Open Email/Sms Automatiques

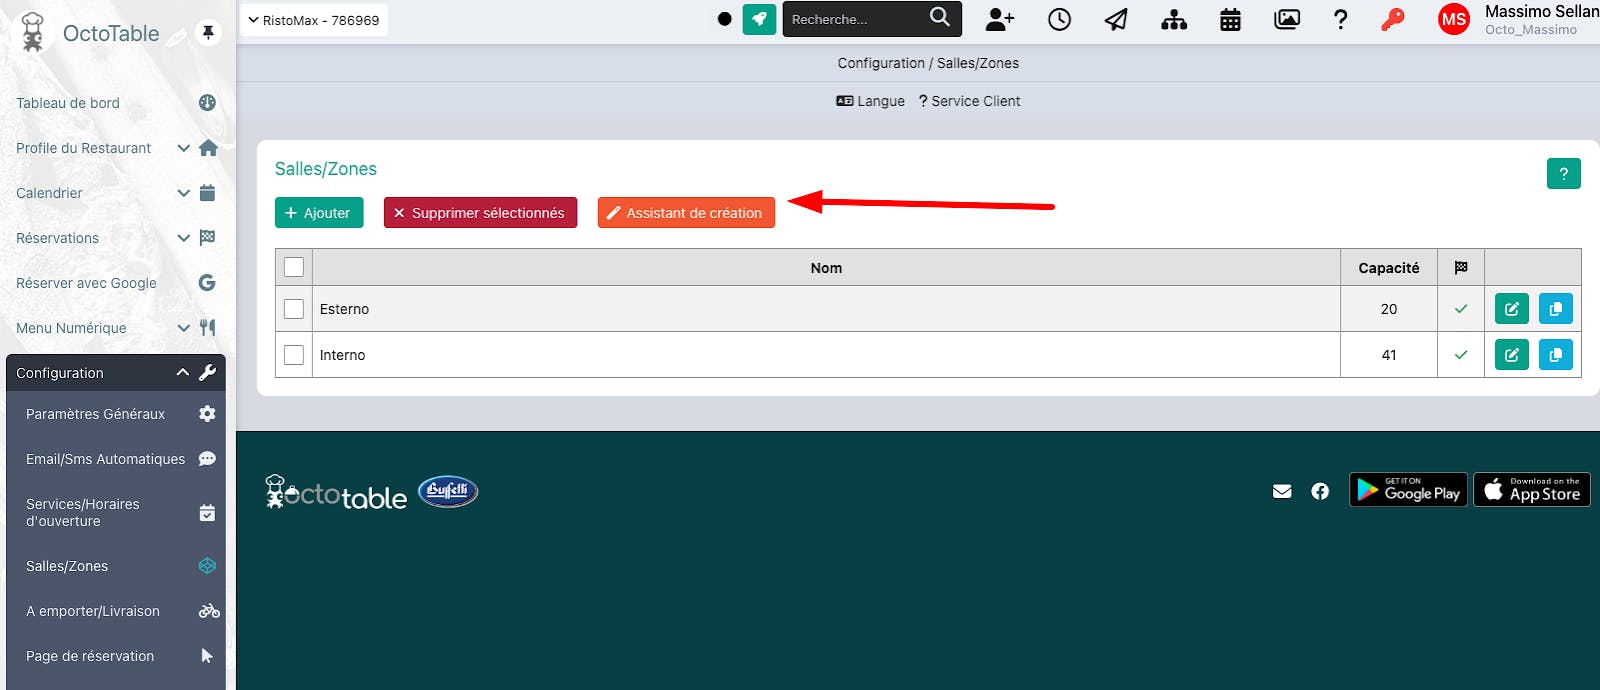[116, 459]
